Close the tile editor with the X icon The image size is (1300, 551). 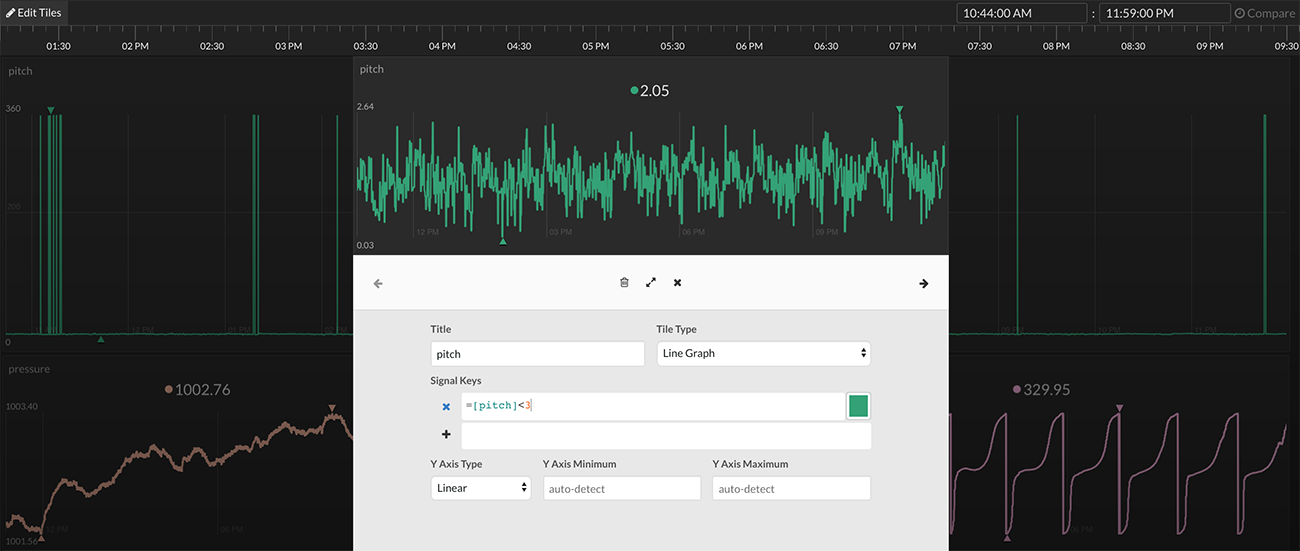(x=677, y=283)
